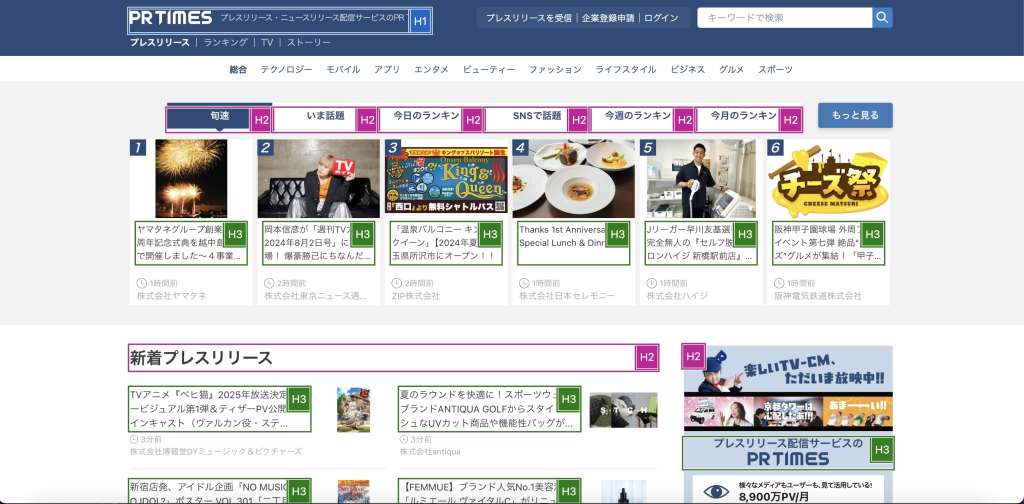1024x504 pixels.
Task: Select the ビジネス category
Action: coord(687,69)
